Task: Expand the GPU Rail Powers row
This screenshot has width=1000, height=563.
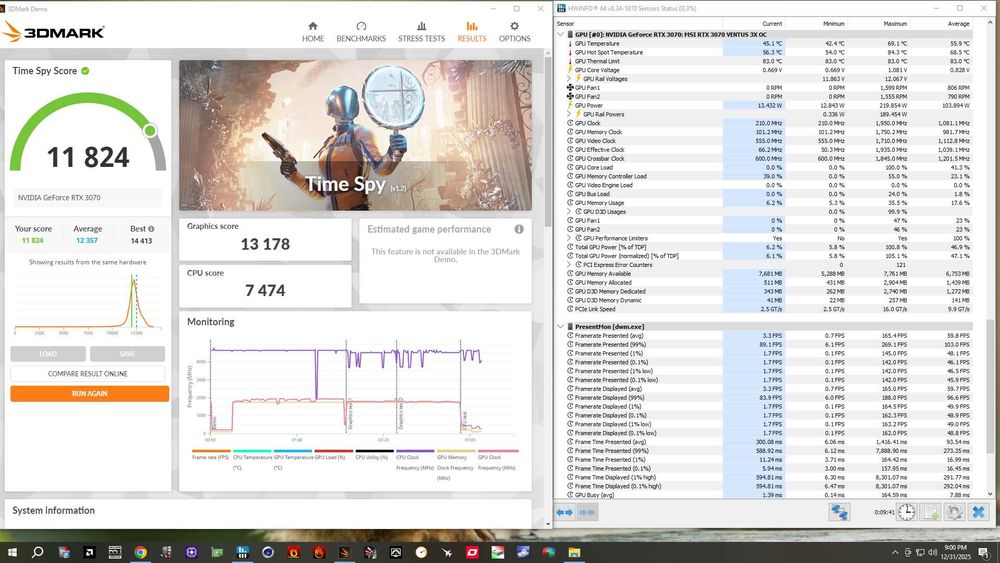Action: click(570, 114)
